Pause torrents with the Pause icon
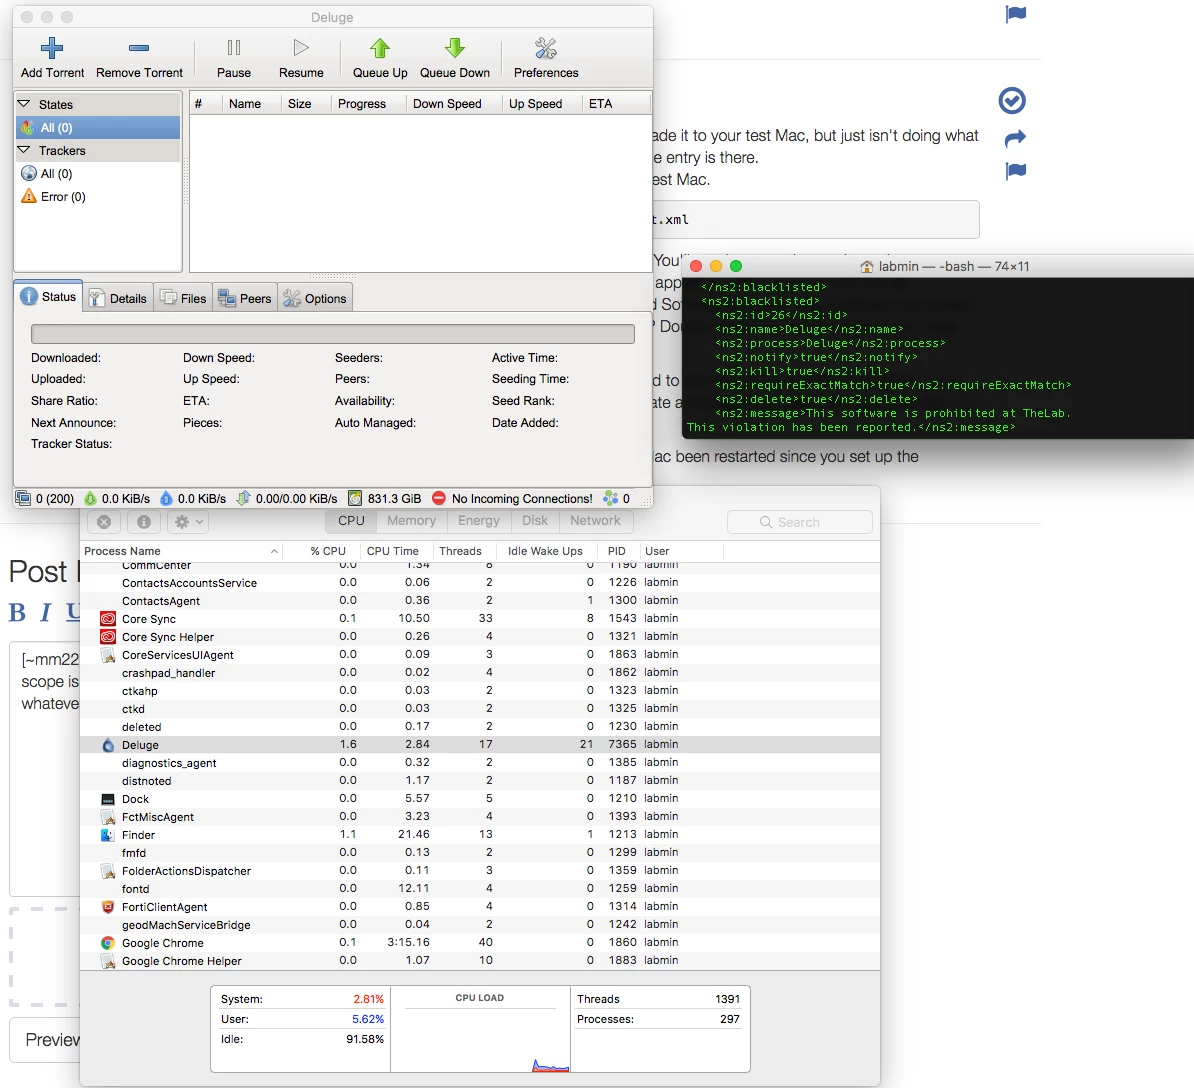 click(x=234, y=48)
